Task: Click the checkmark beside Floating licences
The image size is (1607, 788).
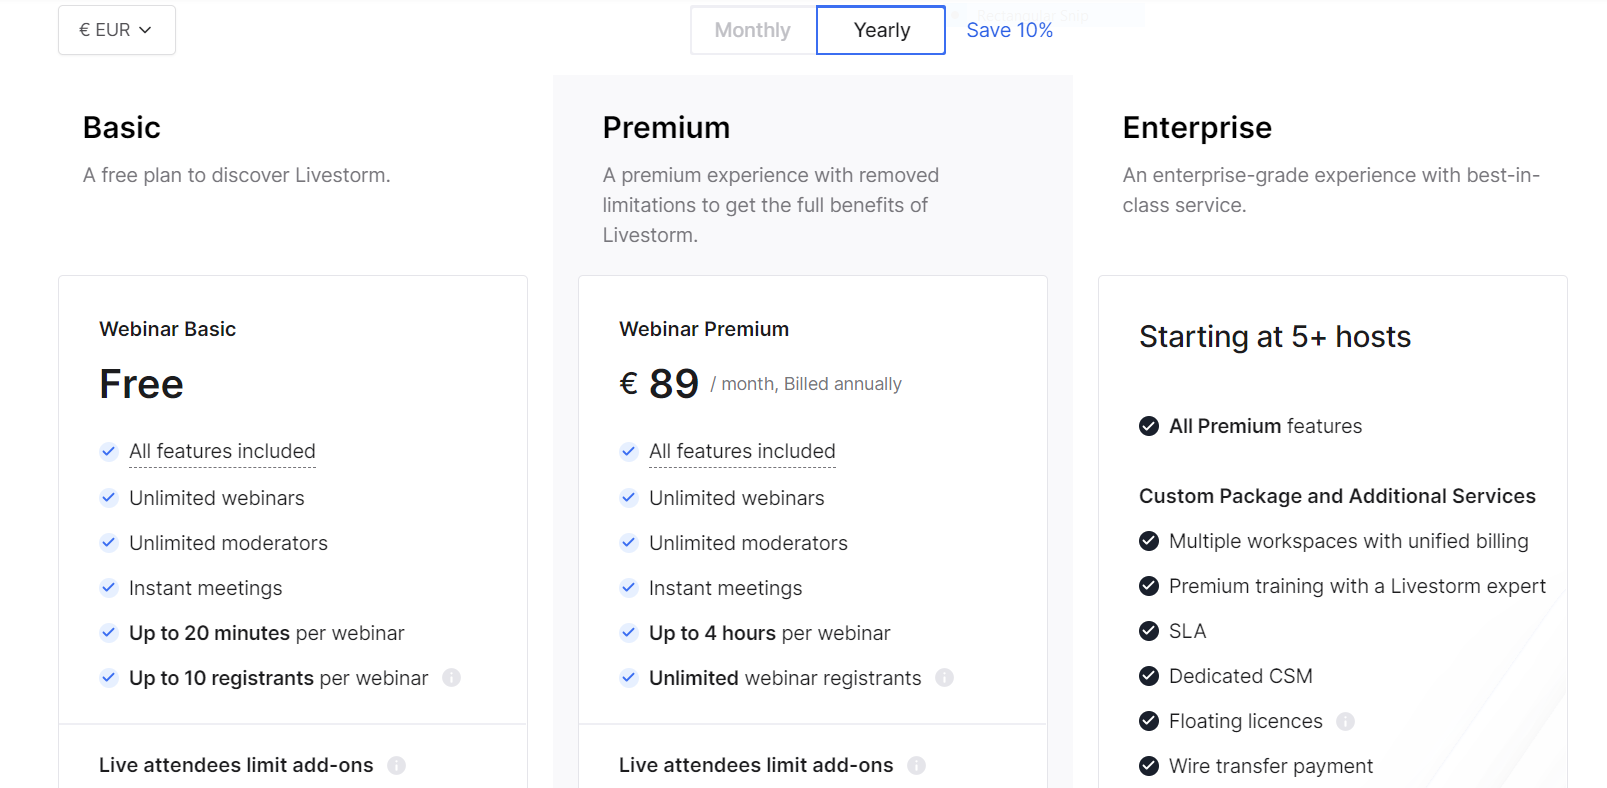Action: coord(1149,721)
